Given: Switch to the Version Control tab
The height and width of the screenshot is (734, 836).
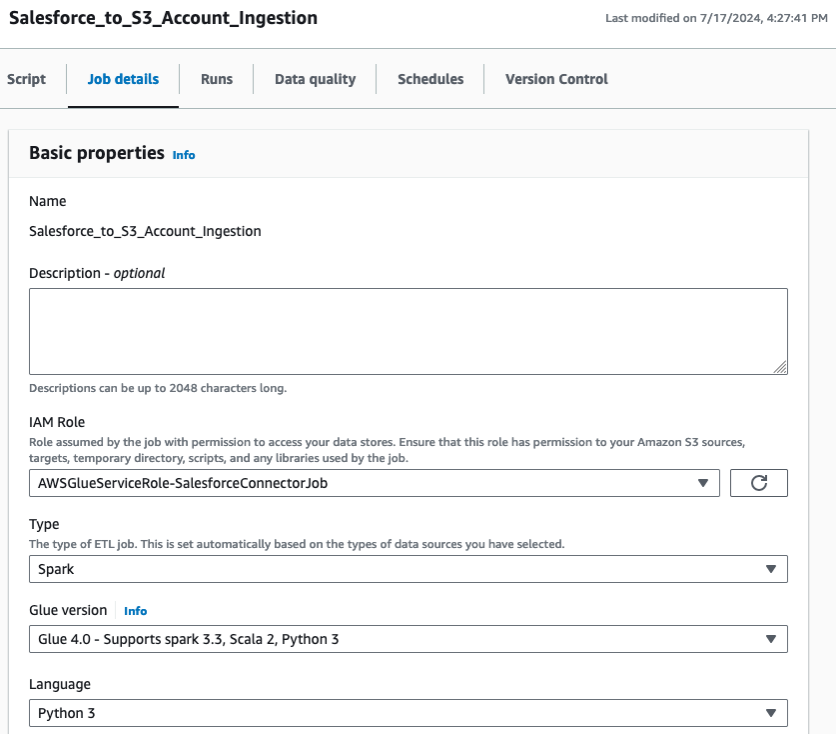Looking at the screenshot, I should [x=556, y=79].
